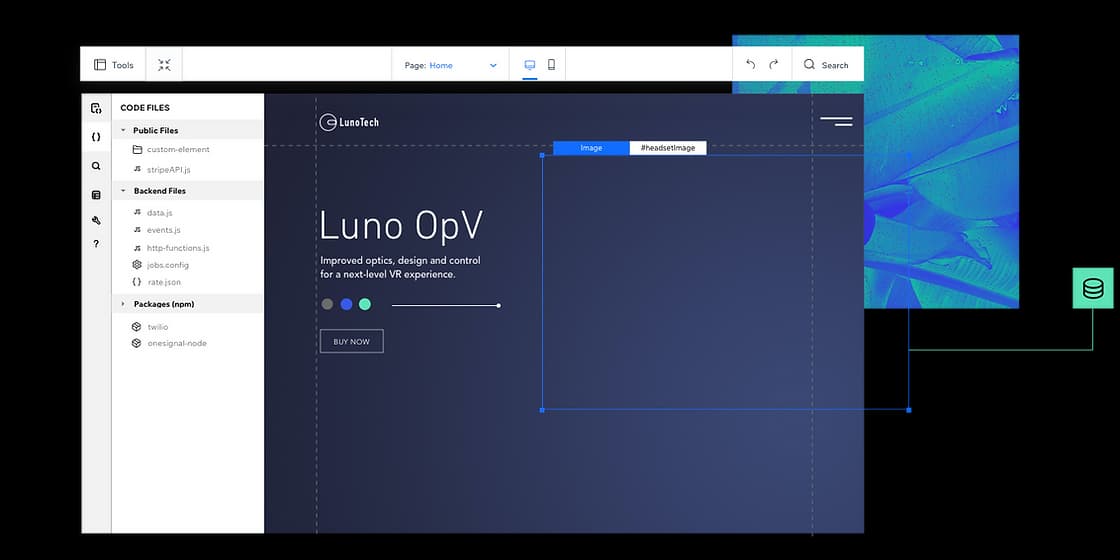Screen dimensions: 1120x560
Task: Click the #headsetImage ID label
Action: pyautogui.click(x=667, y=148)
